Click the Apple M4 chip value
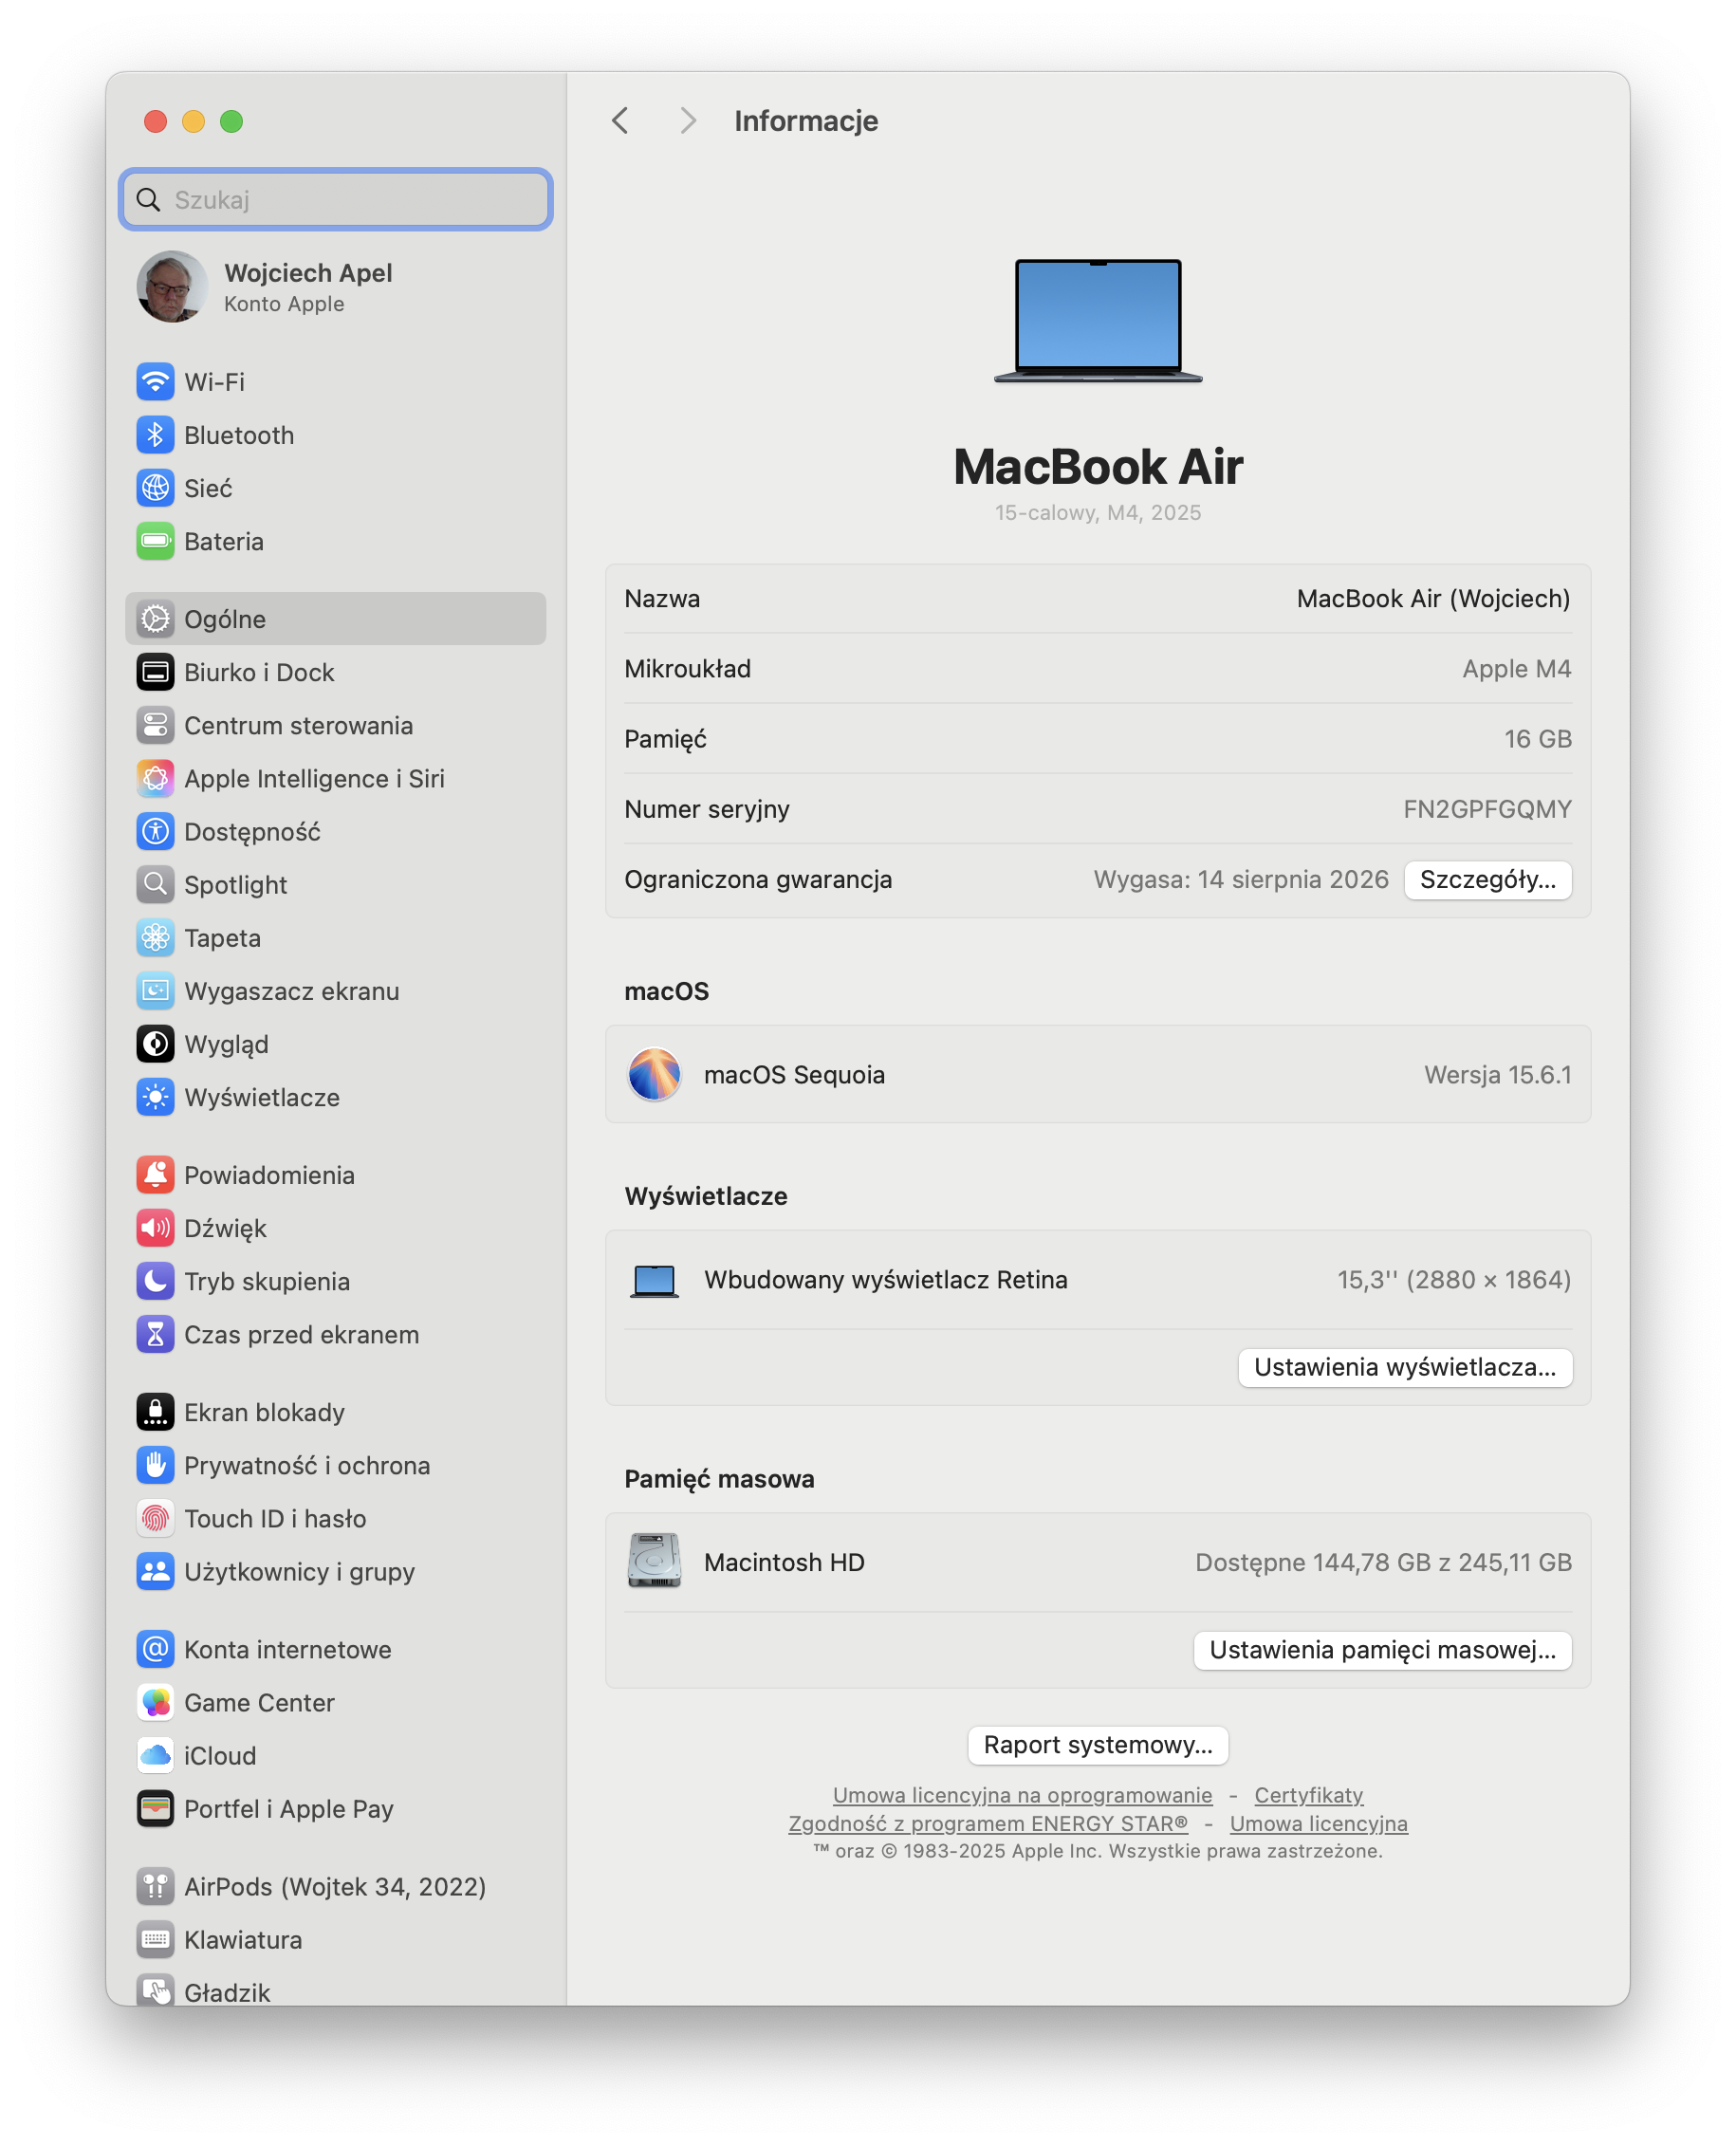 1516,669
